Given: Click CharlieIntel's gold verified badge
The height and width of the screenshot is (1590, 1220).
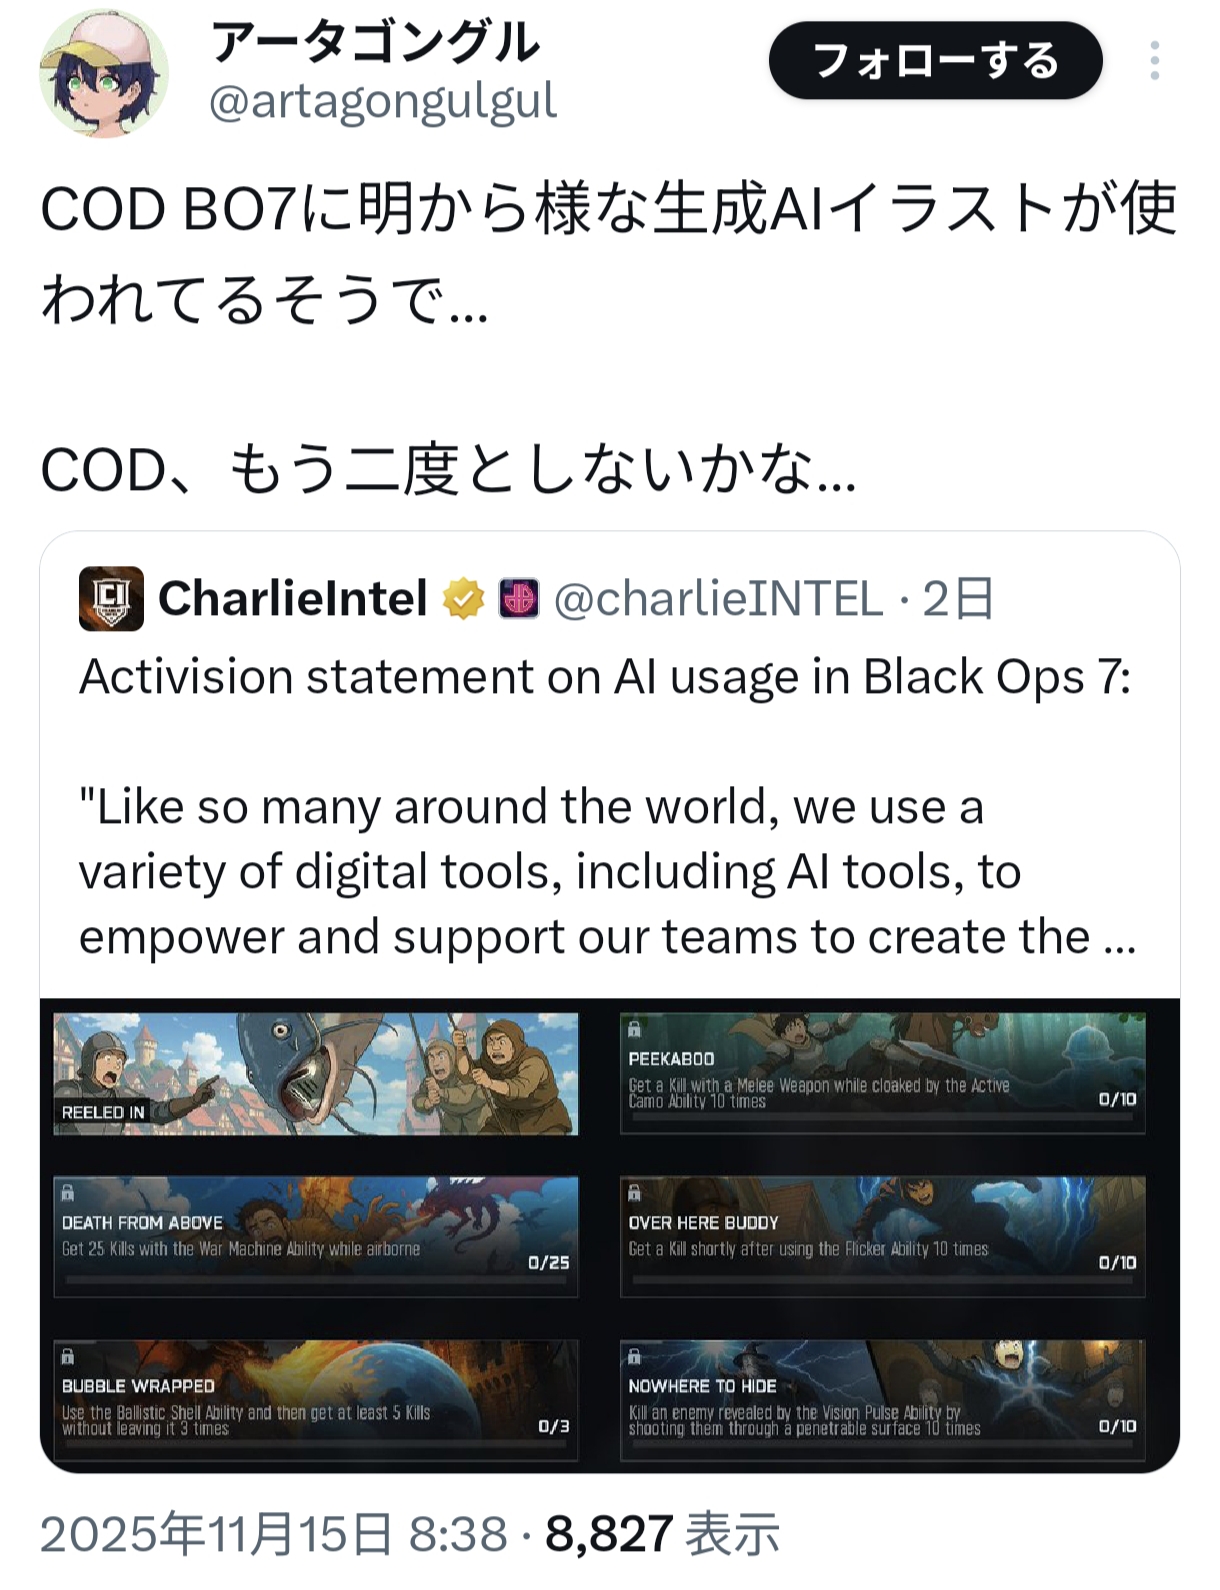Looking at the screenshot, I should 464,599.
